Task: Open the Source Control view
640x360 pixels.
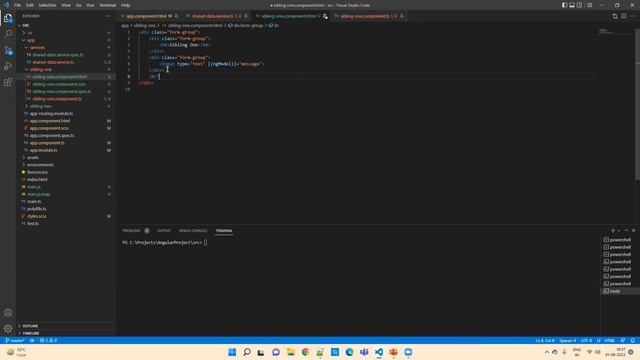Action: point(8,50)
